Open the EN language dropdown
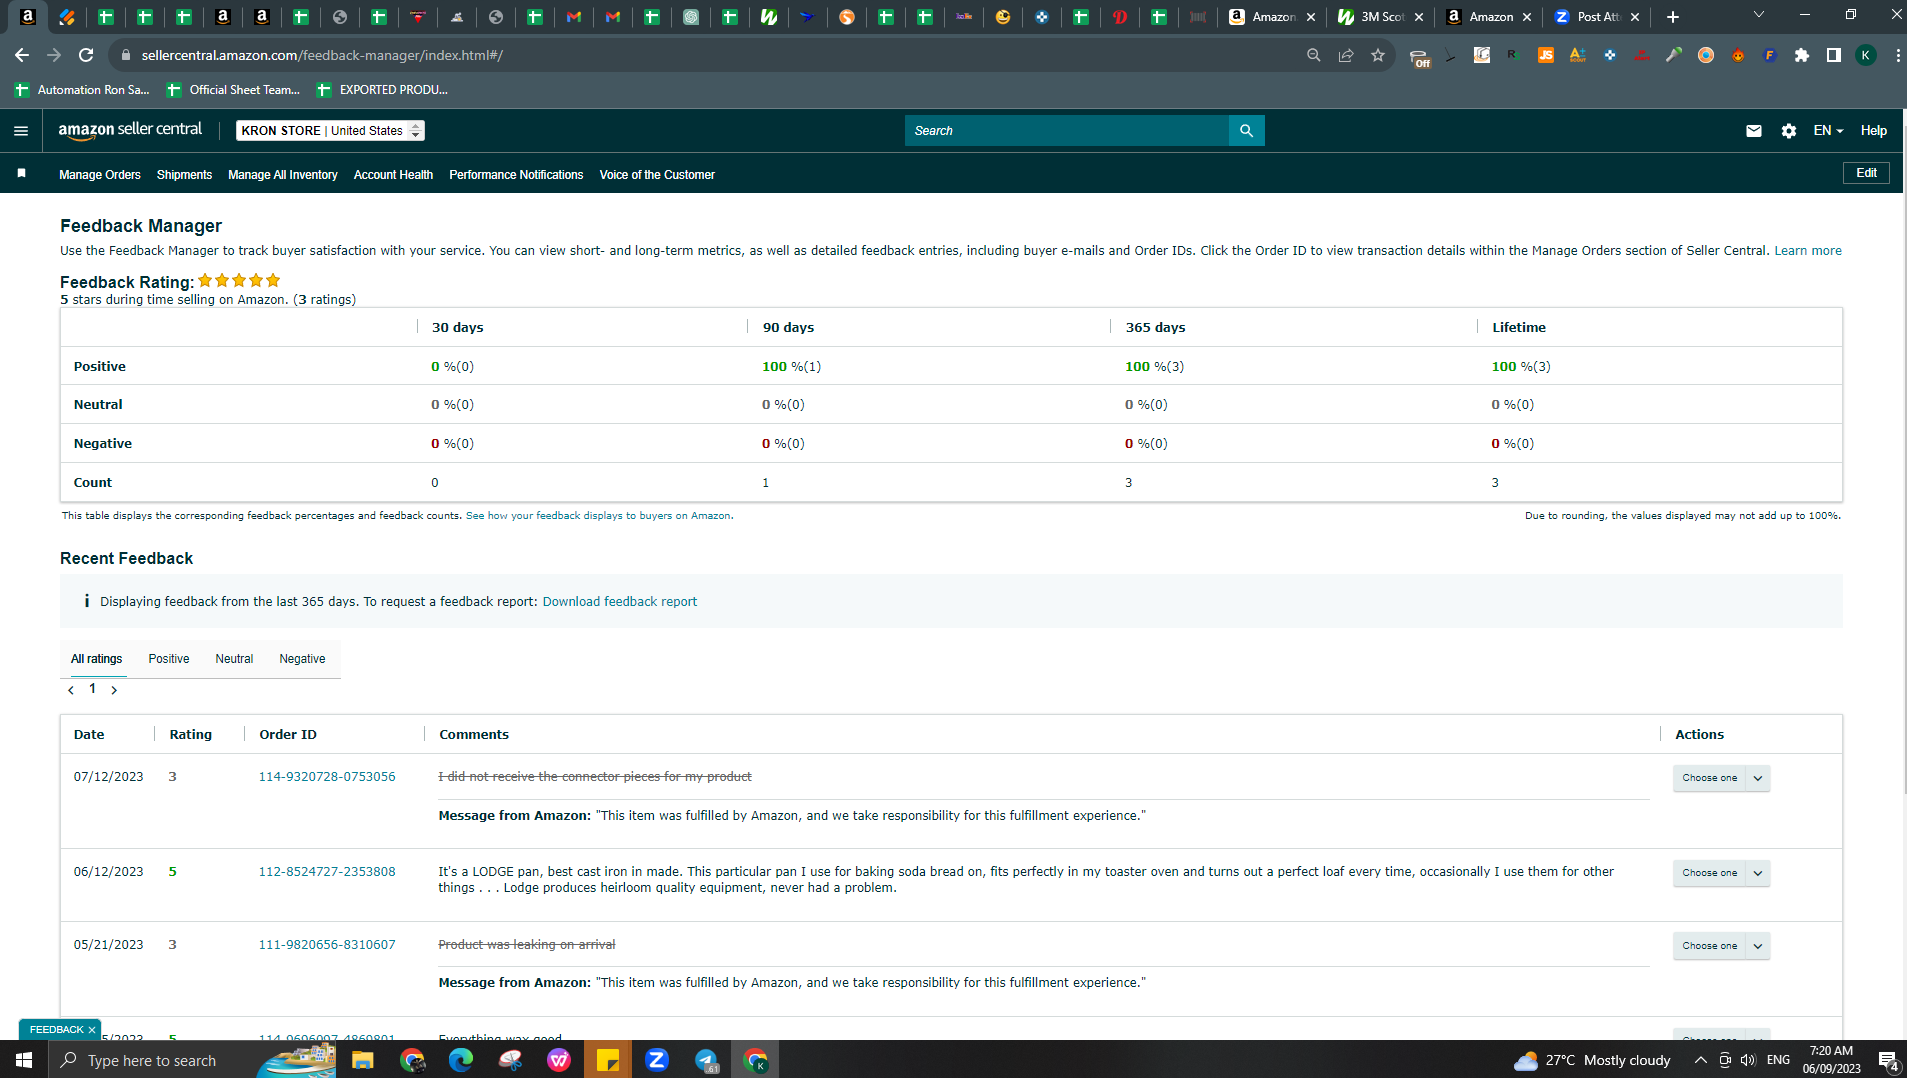The width and height of the screenshot is (1907, 1078). 1828,131
